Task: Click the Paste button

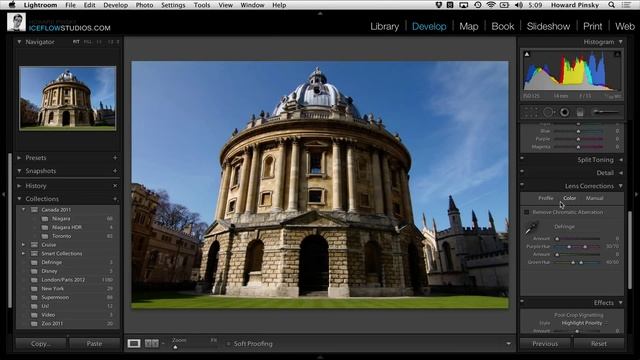Action: 94,344
